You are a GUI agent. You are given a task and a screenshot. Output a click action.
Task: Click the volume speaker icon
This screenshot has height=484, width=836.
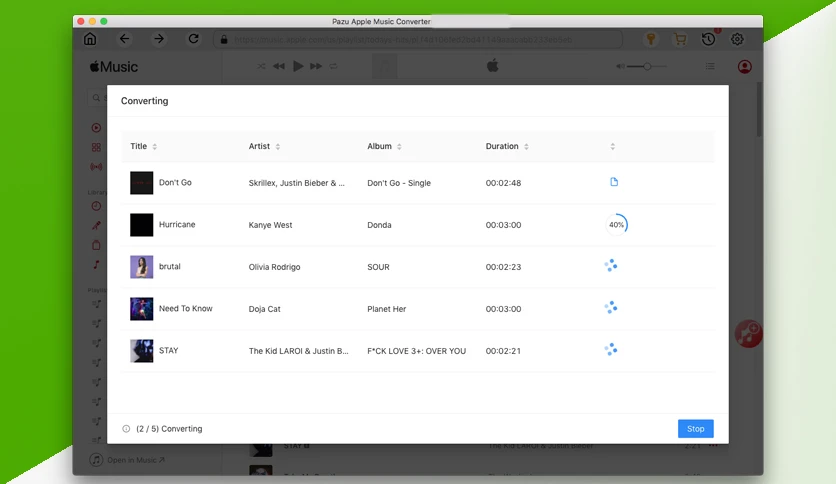click(x=620, y=67)
